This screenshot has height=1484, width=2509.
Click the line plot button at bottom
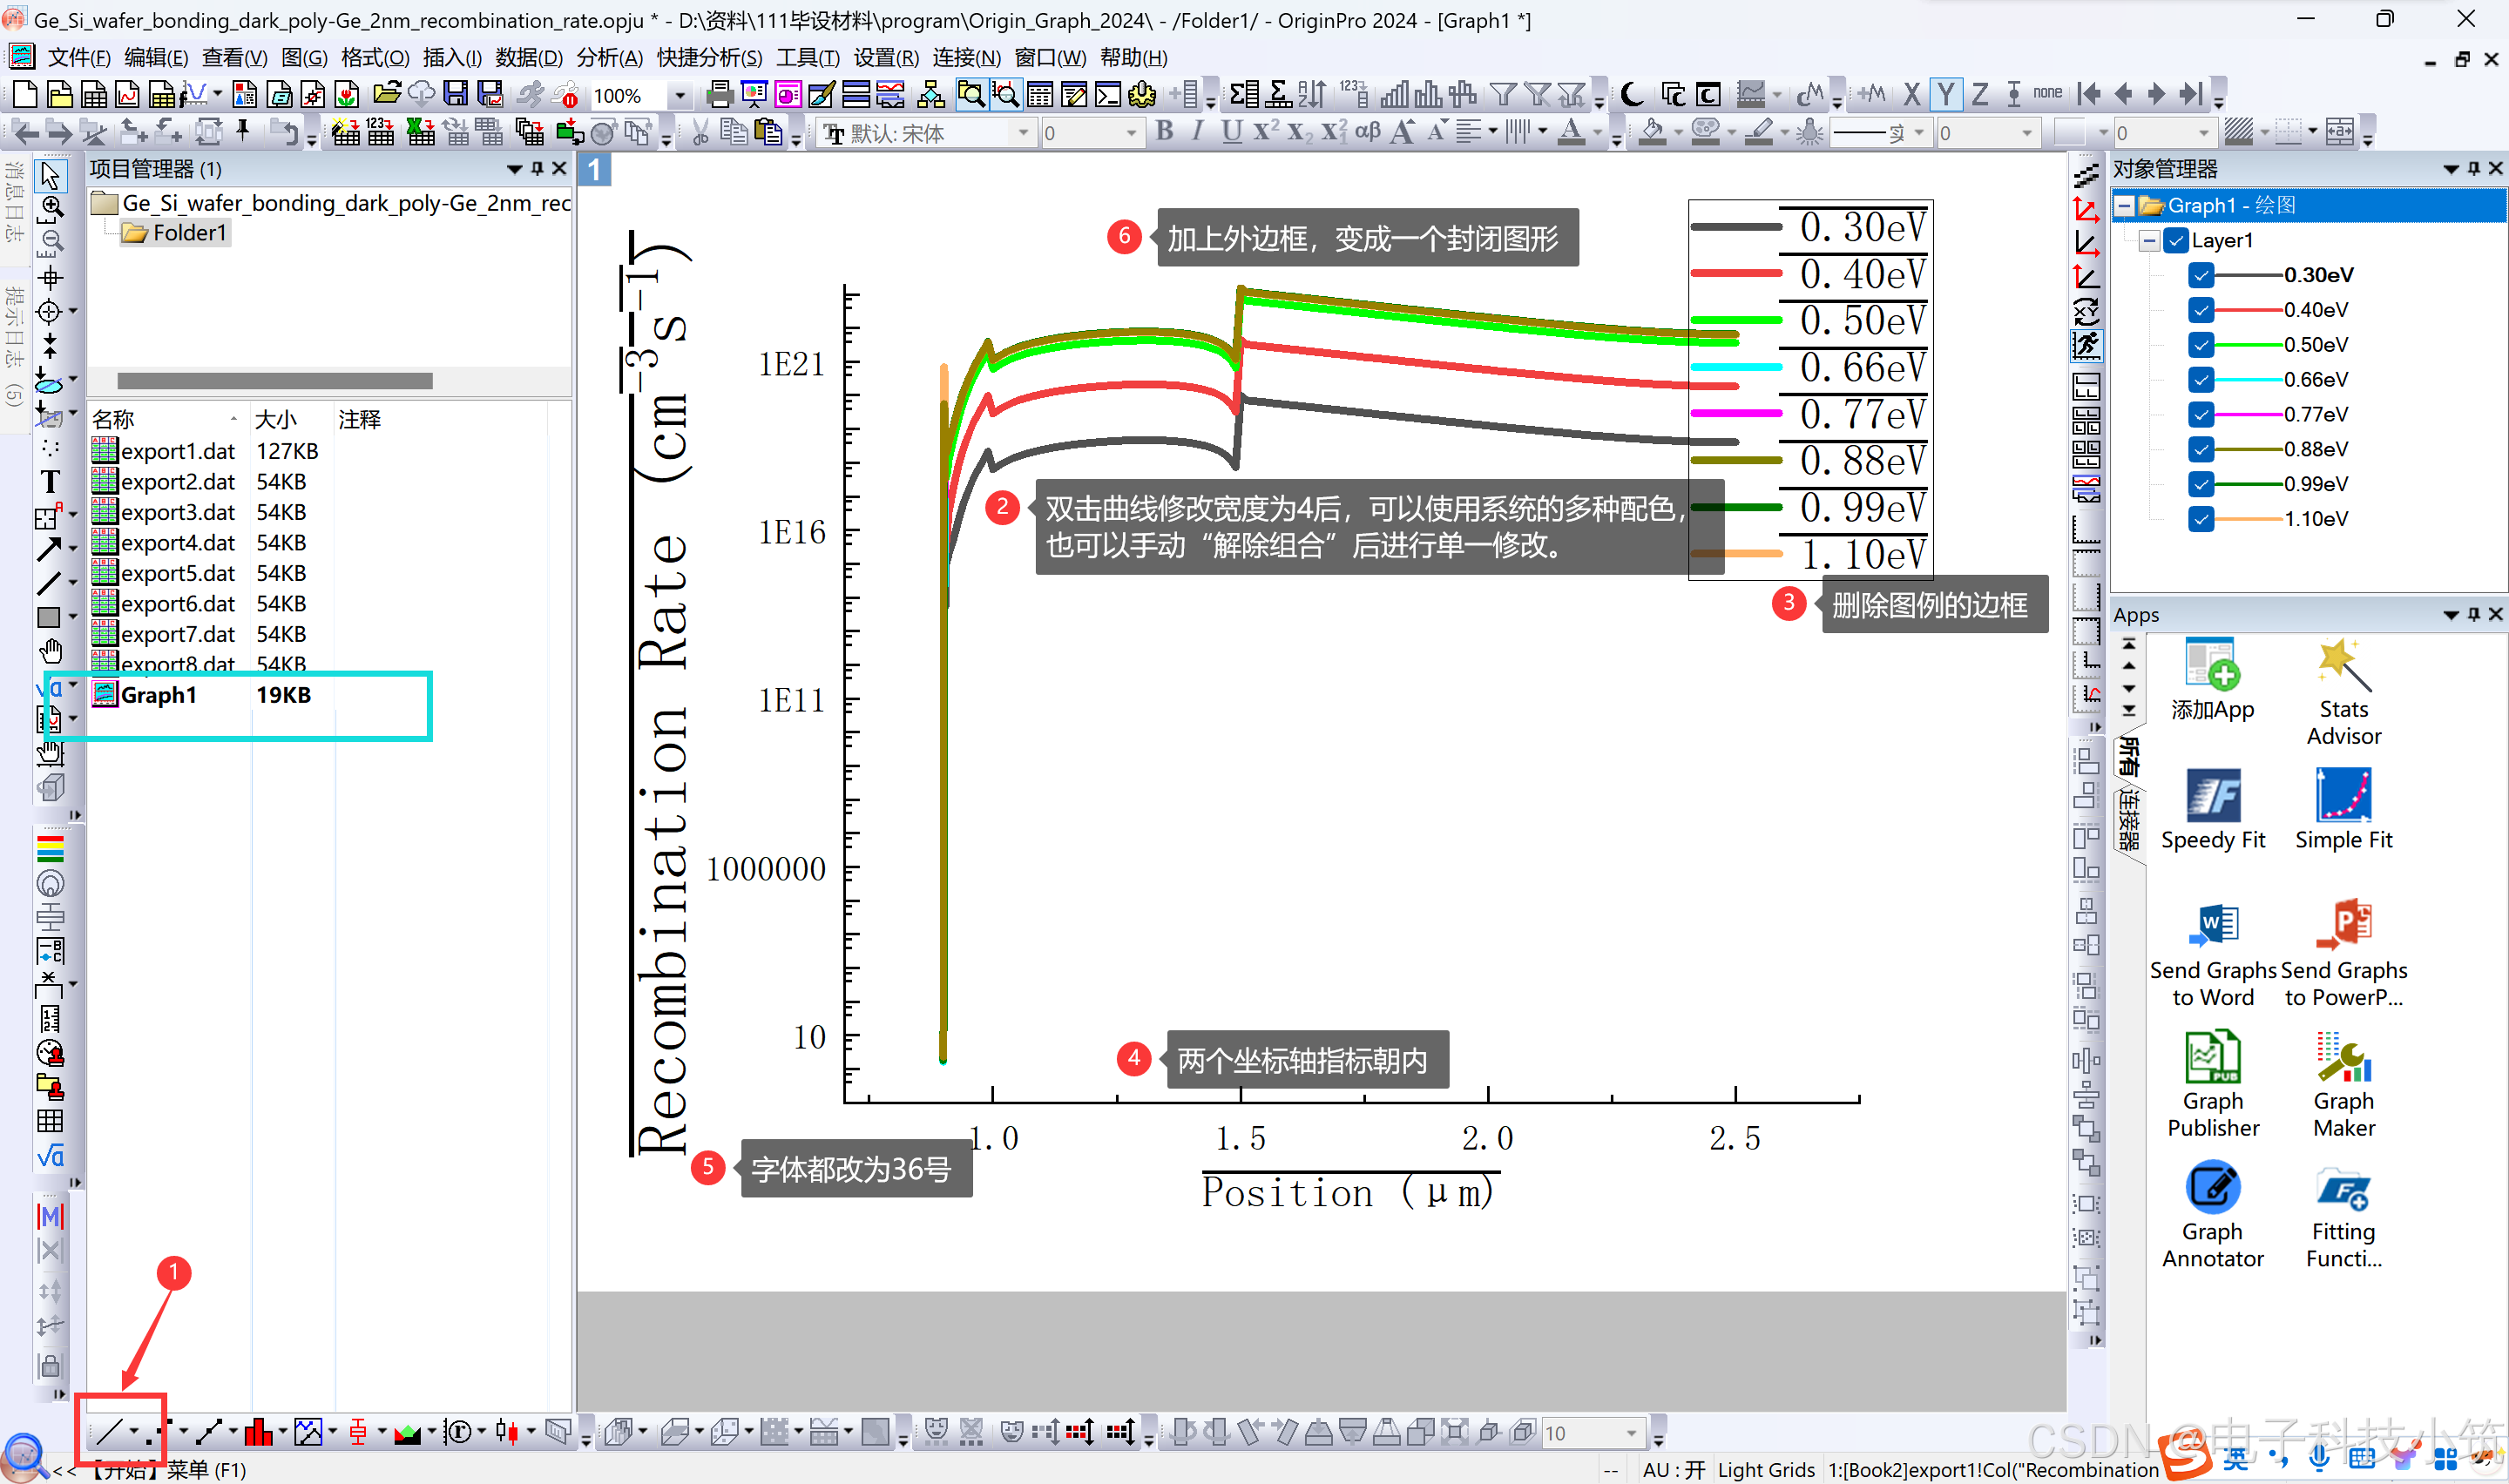[108, 1432]
